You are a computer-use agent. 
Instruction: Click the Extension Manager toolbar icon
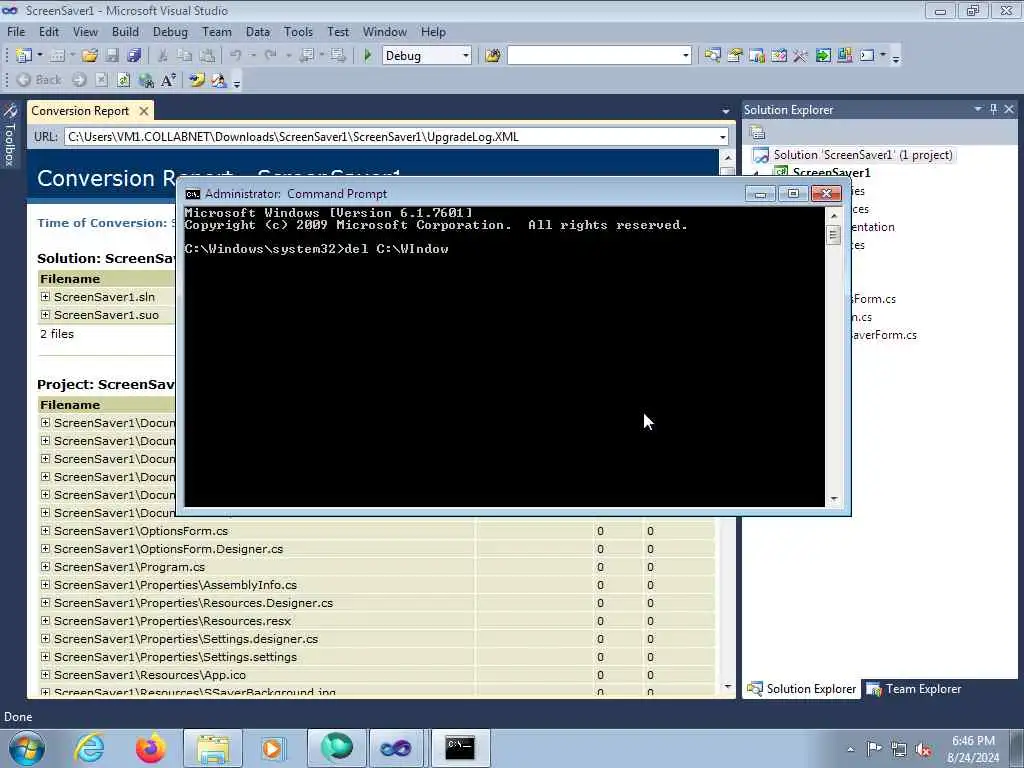click(x=844, y=56)
